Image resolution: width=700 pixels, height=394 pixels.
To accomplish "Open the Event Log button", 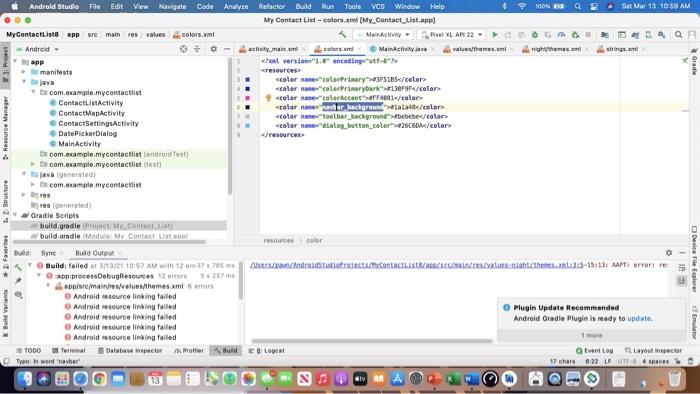I will tap(595, 351).
